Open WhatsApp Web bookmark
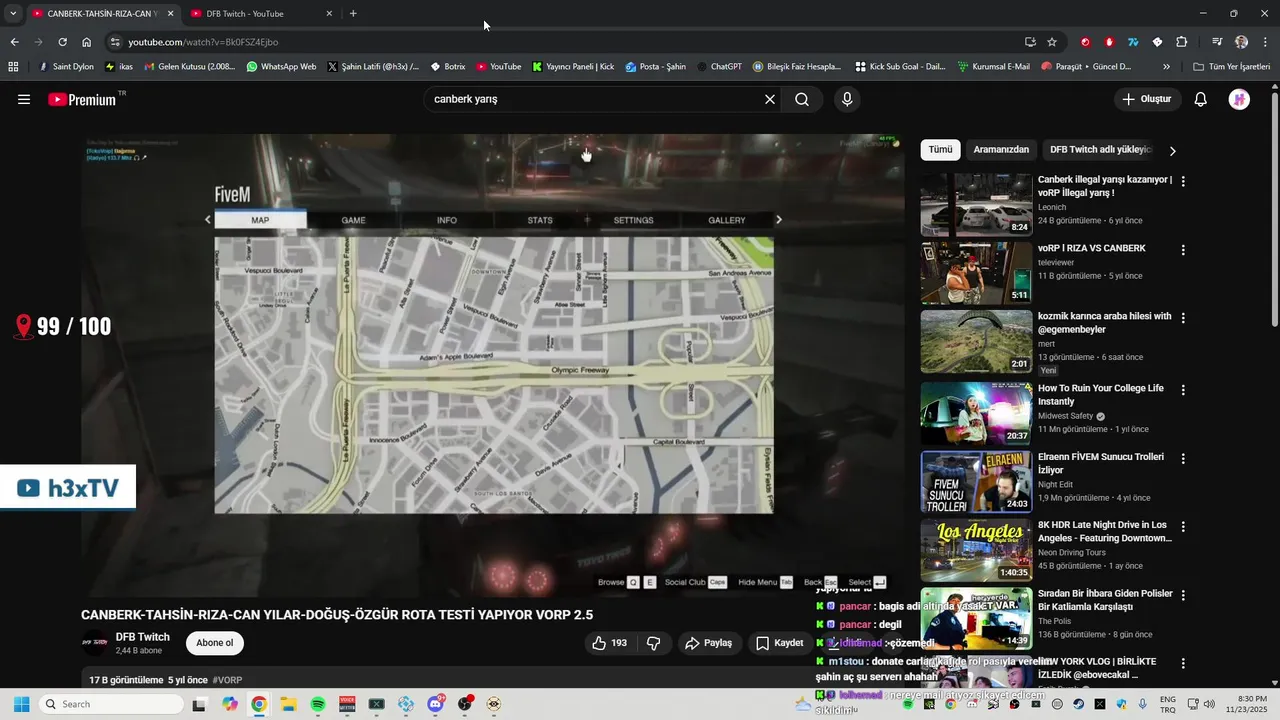This screenshot has width=1280, height=720. 281,67
